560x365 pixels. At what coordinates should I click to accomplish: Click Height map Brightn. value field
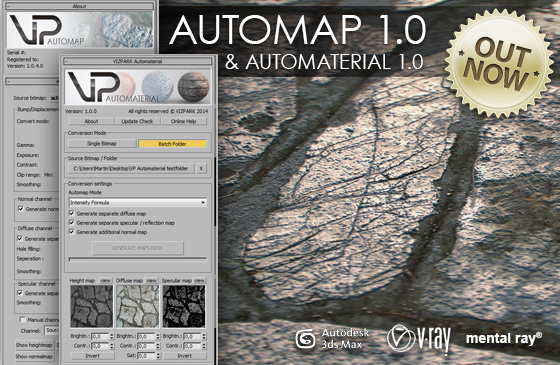click(x=100, y=336)
